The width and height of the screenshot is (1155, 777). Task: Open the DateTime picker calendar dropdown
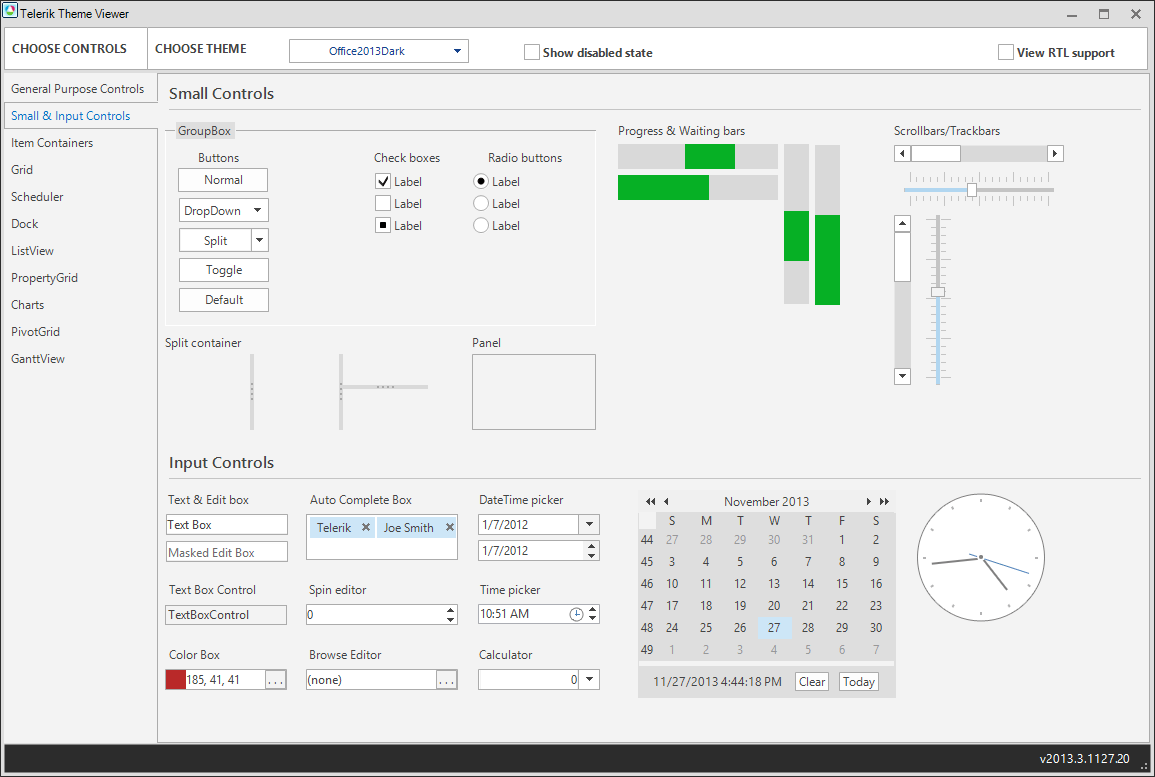tap(589, 524)
